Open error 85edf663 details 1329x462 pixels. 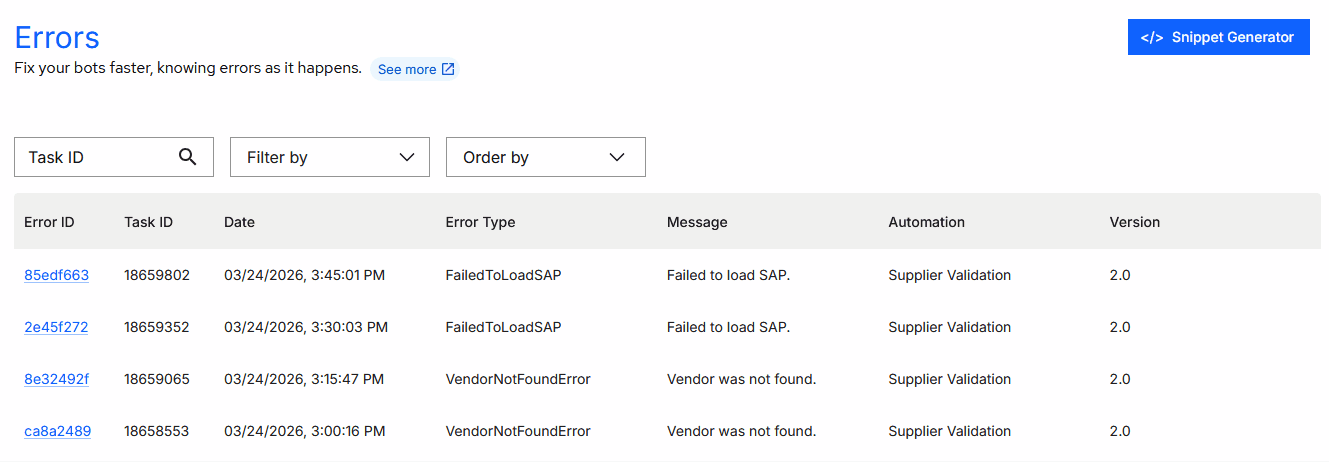pyautogui.click(x=56, y=275)
